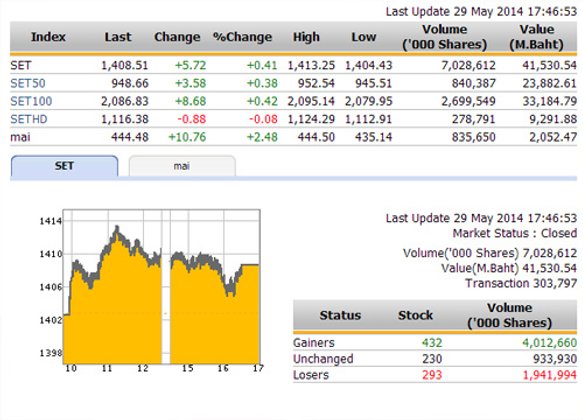Switch to the SET tab
The image size is (583, 420).
pos(64,166)
